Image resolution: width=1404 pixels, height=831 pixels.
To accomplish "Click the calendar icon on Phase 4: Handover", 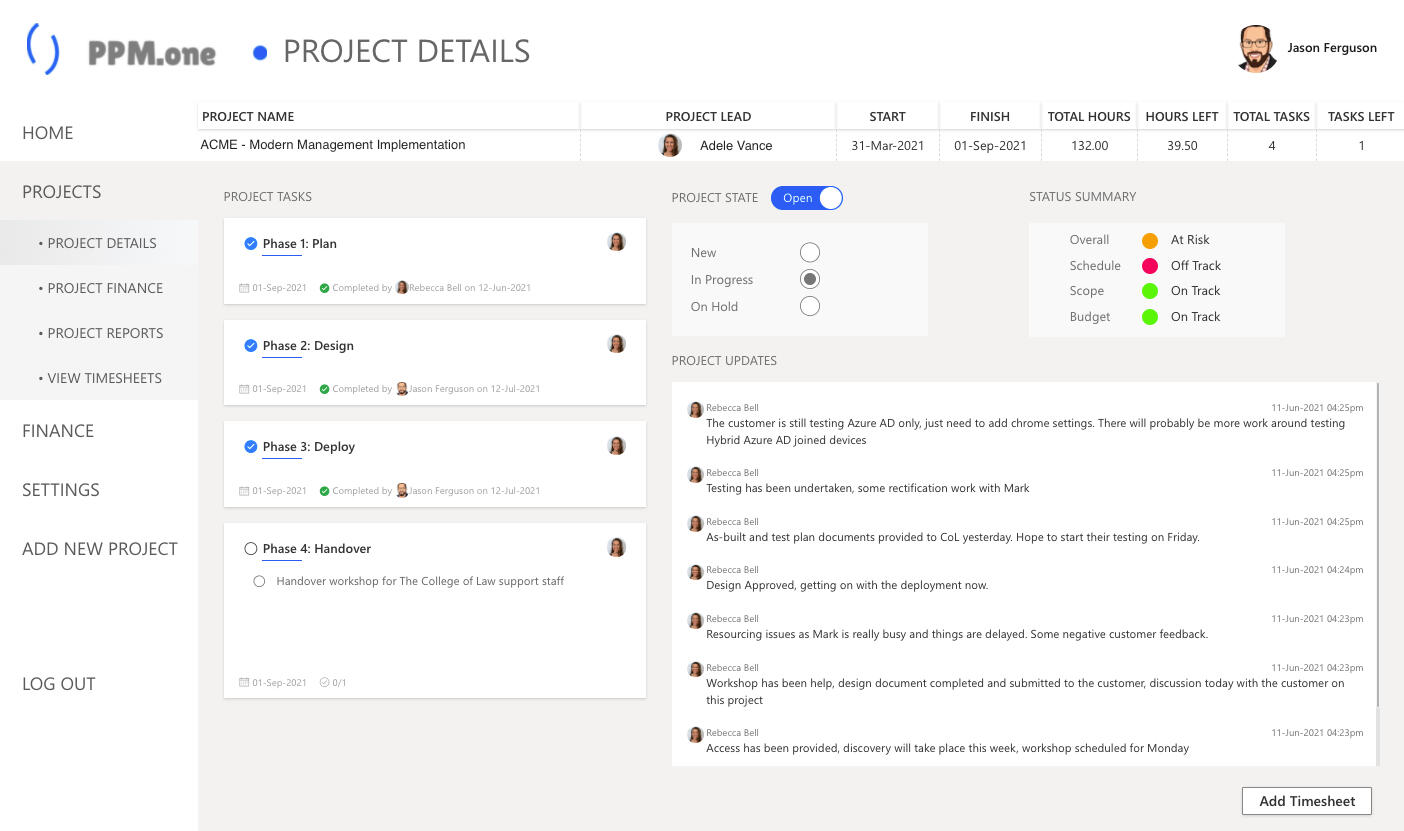I will [244, 683].
